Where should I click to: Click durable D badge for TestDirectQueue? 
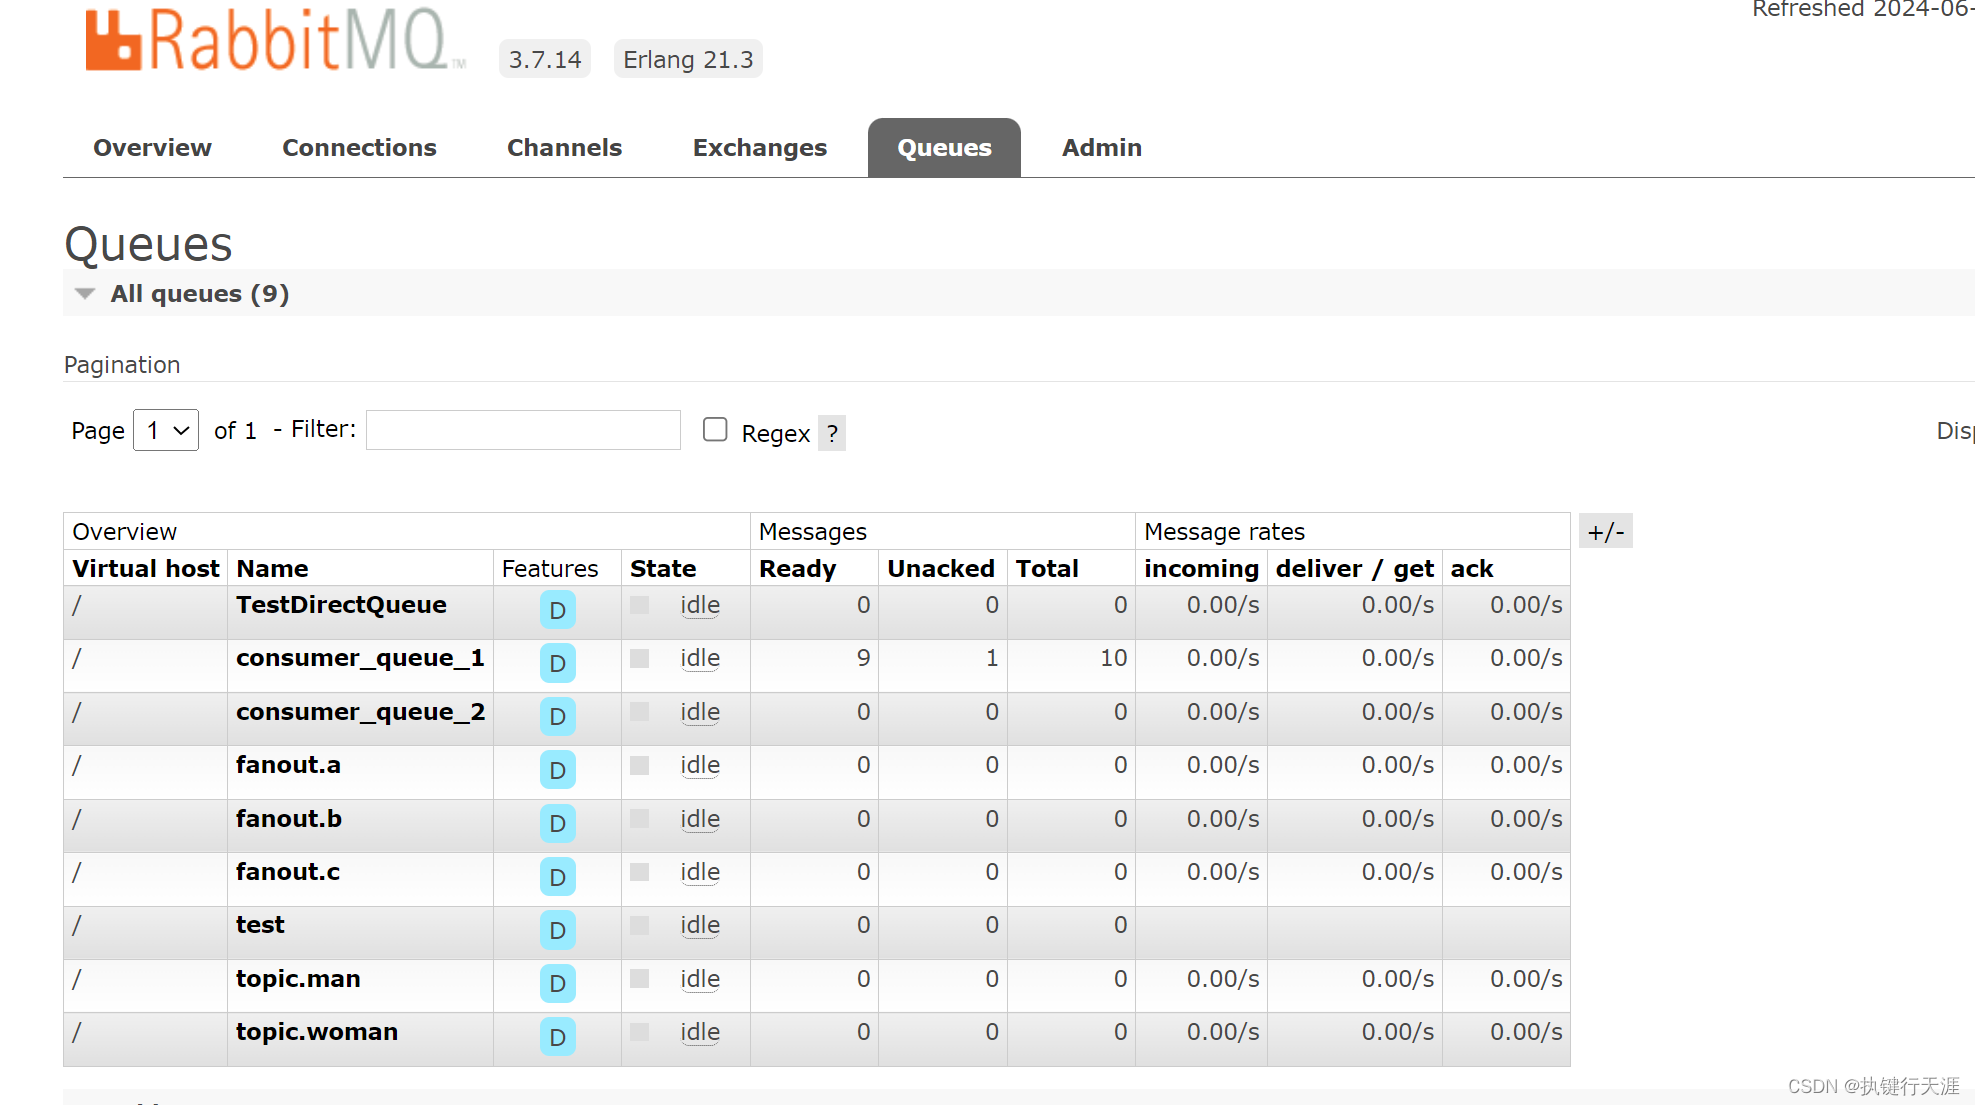(557, 610)
